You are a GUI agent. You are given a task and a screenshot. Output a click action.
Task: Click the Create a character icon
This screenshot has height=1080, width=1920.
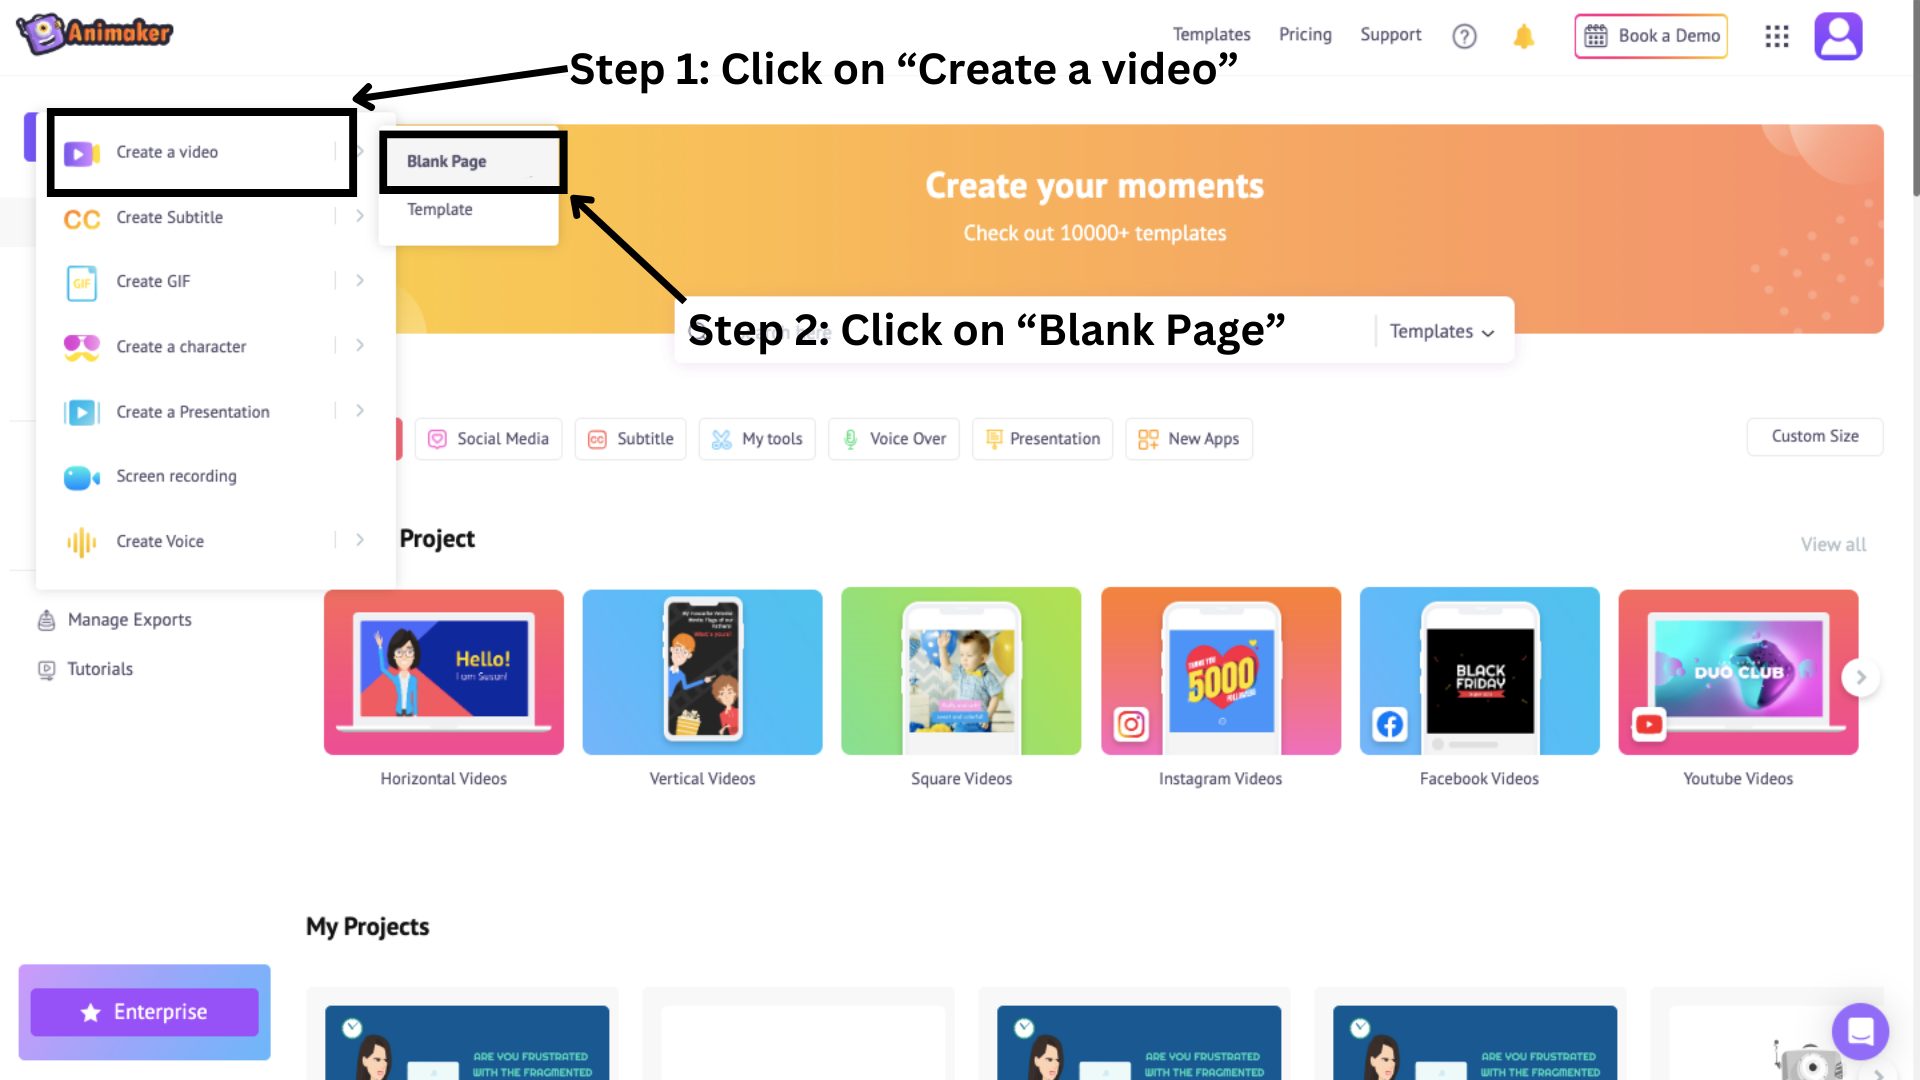pos(82,345)
